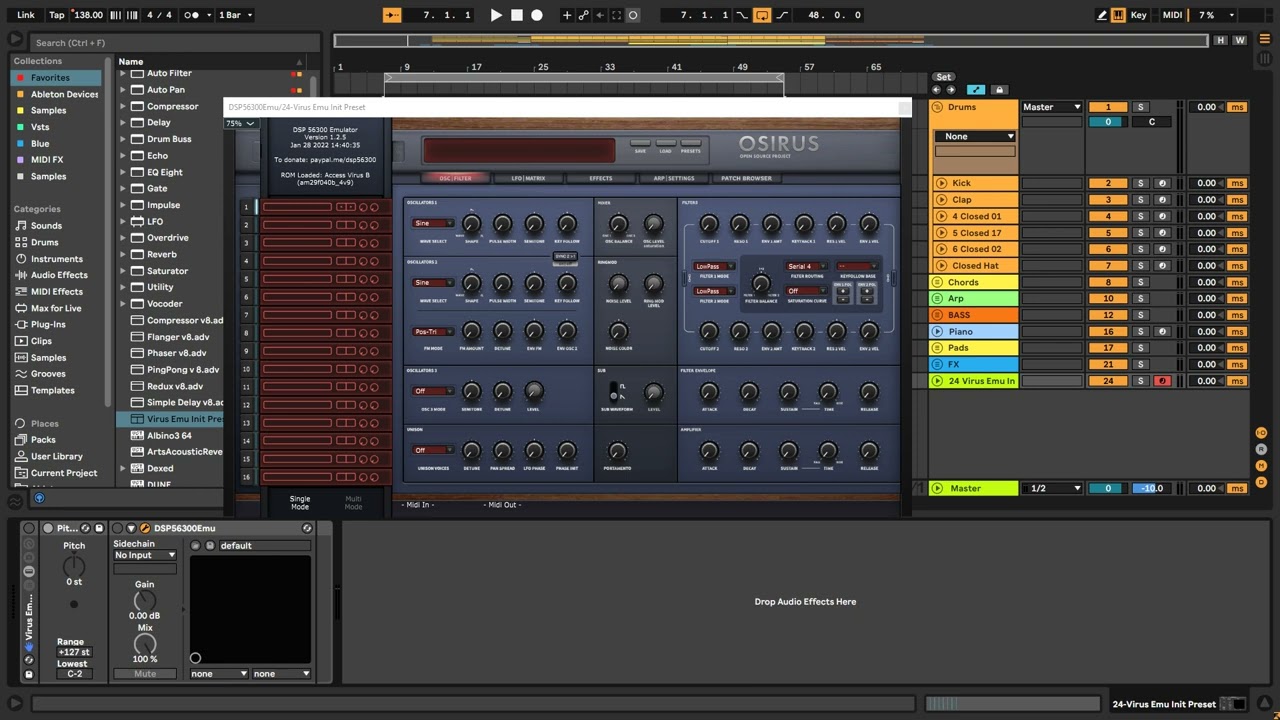Click the Link button
This screenshot has height=720, width=1280.
pos(25,15)
